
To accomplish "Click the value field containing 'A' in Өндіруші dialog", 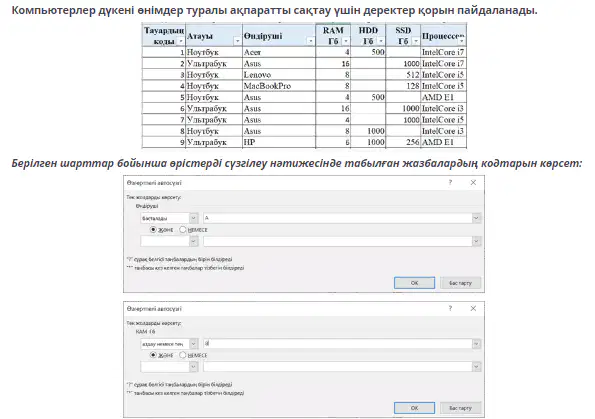I will 338,218.
